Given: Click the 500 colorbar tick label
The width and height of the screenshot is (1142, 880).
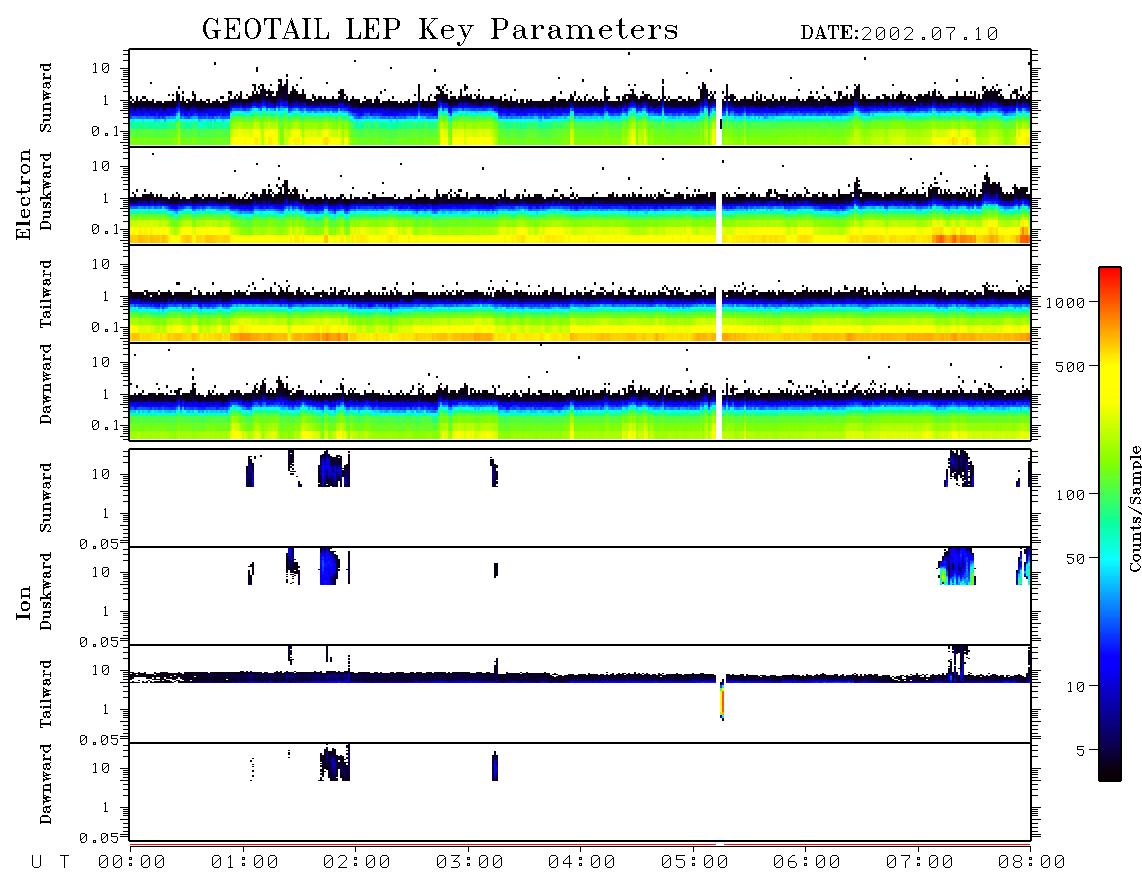Looking at the screenshot, I should pyautogui.click(x=1070, y=366).
